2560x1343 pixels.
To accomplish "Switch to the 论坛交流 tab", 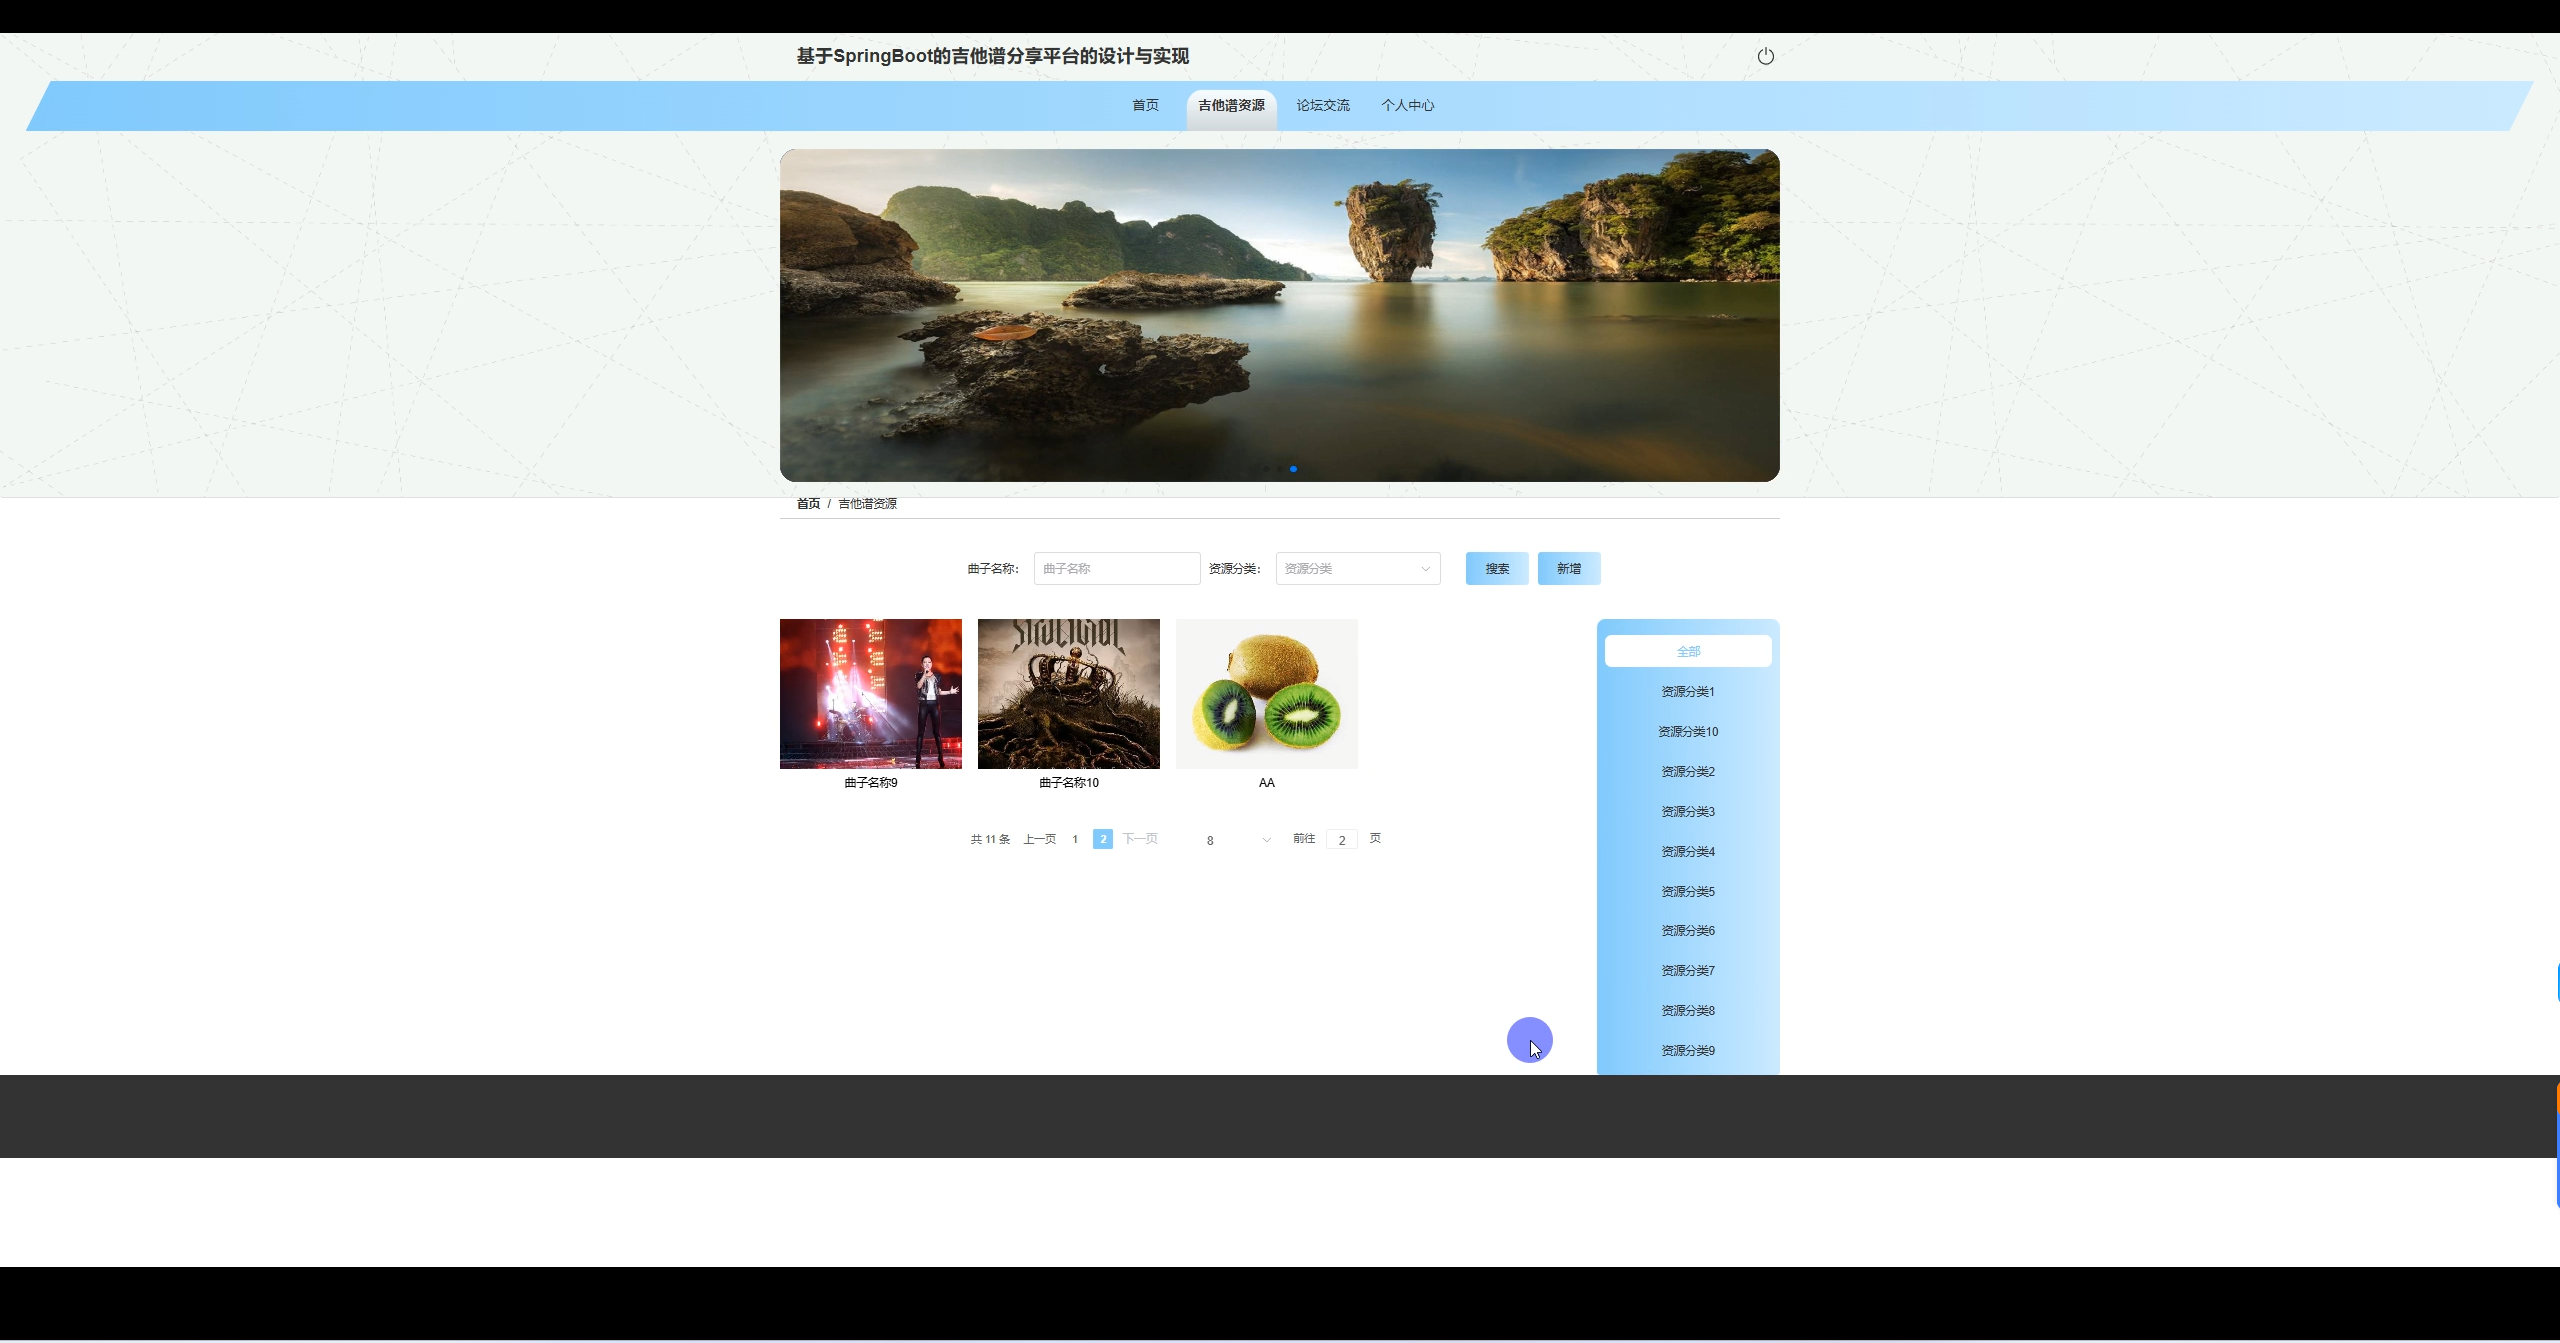I will tap(1322, 105).
